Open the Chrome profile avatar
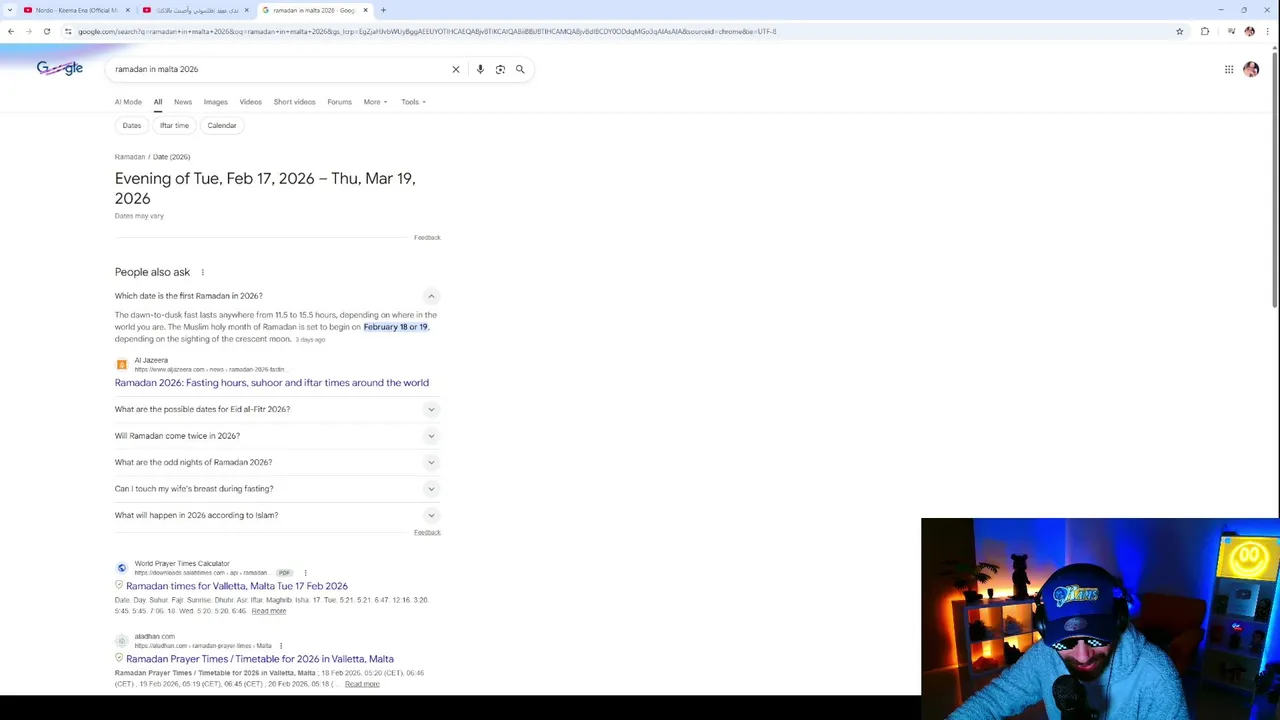1280x720 pixels. click(x=1249, y=31)
